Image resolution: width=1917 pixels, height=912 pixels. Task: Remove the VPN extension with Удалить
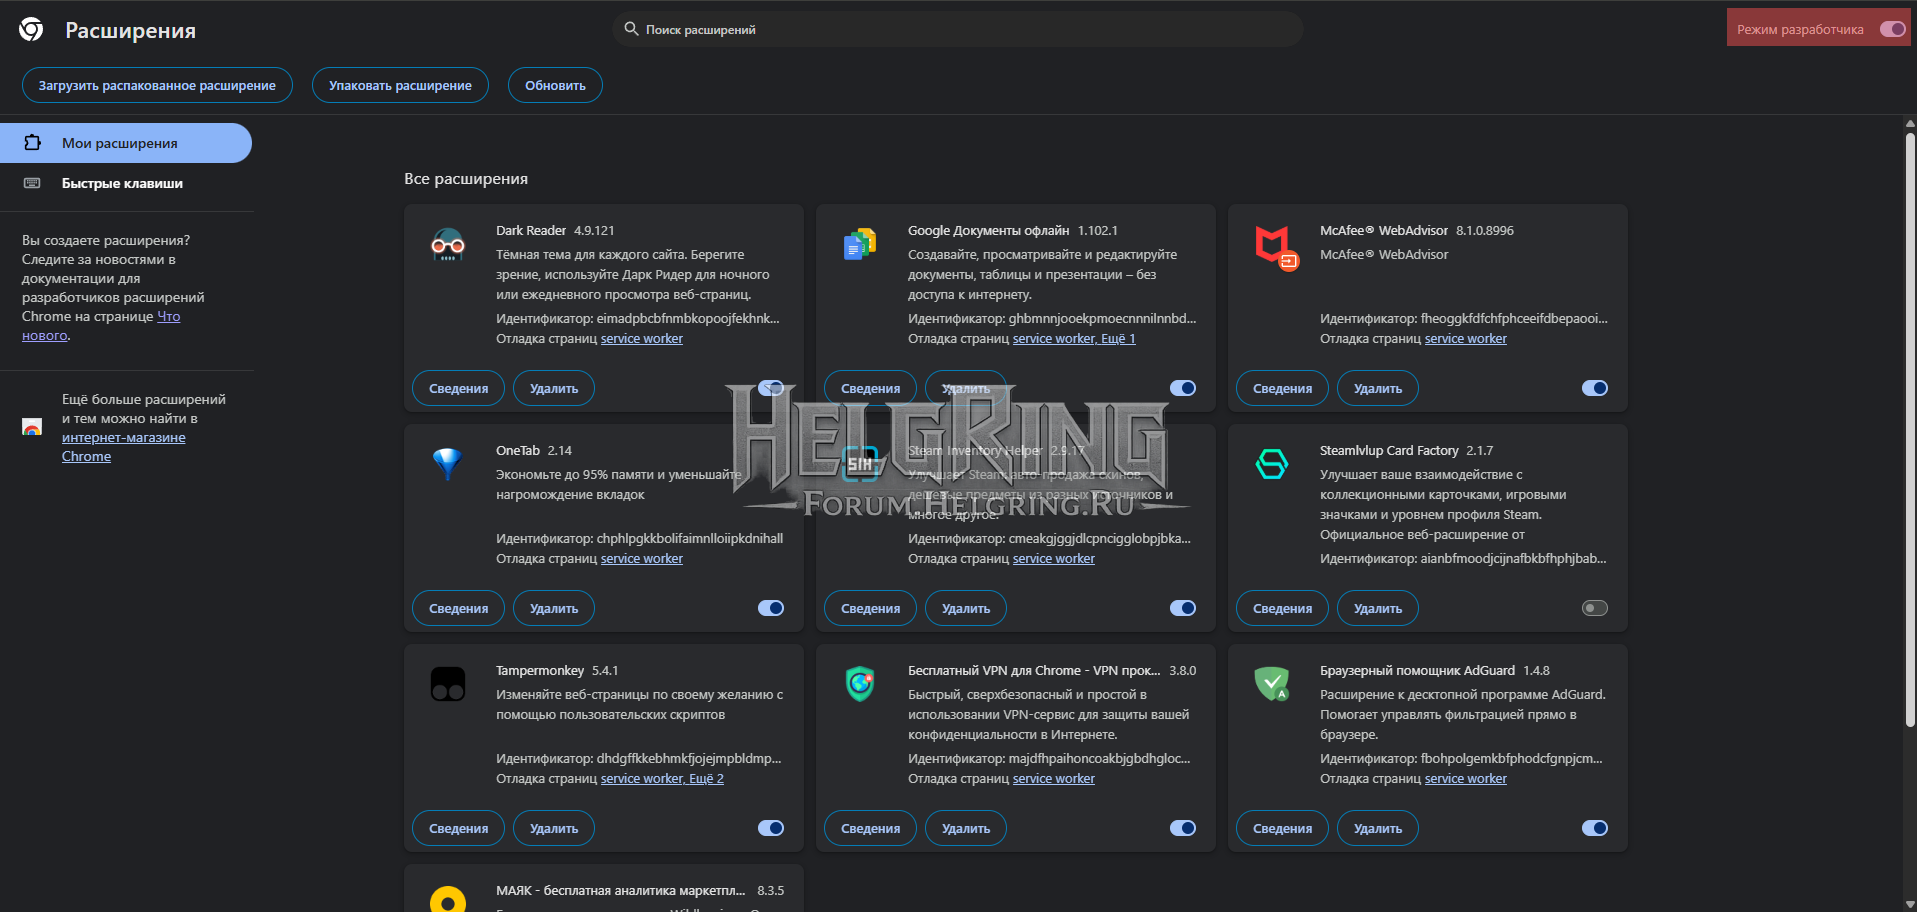[966, 828]
